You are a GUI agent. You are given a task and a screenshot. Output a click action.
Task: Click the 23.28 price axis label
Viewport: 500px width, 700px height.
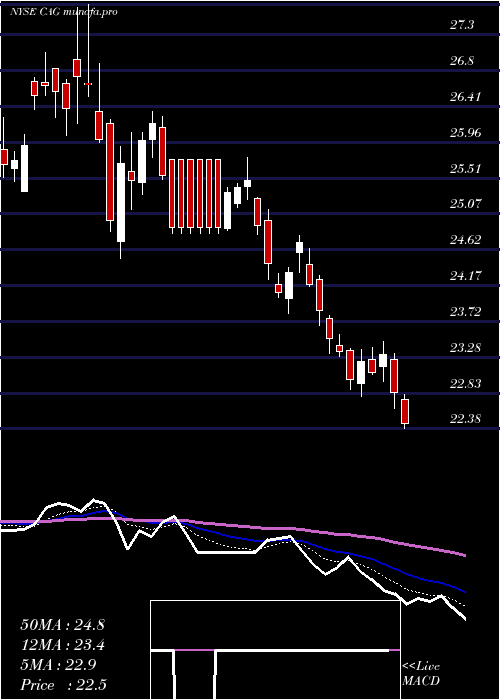465,347
